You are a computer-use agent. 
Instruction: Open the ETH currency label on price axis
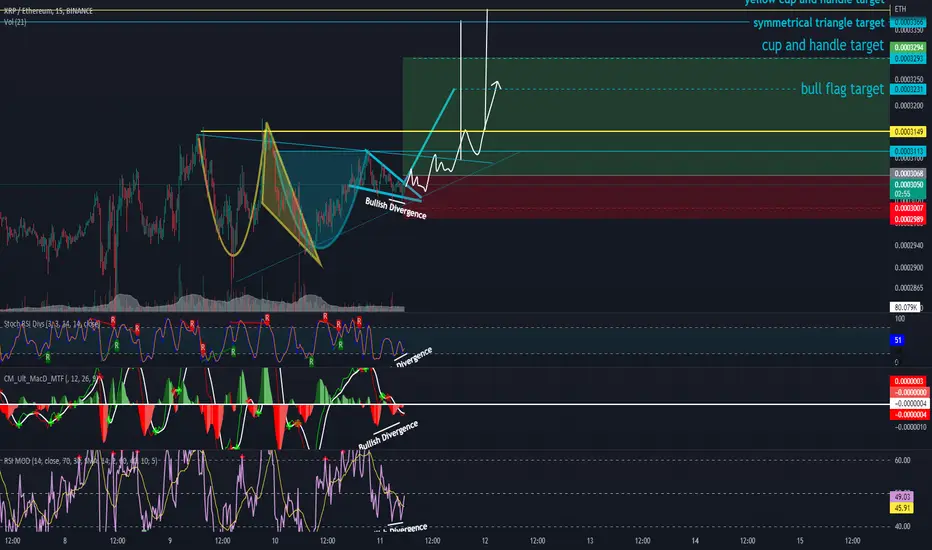pos(900,9)
